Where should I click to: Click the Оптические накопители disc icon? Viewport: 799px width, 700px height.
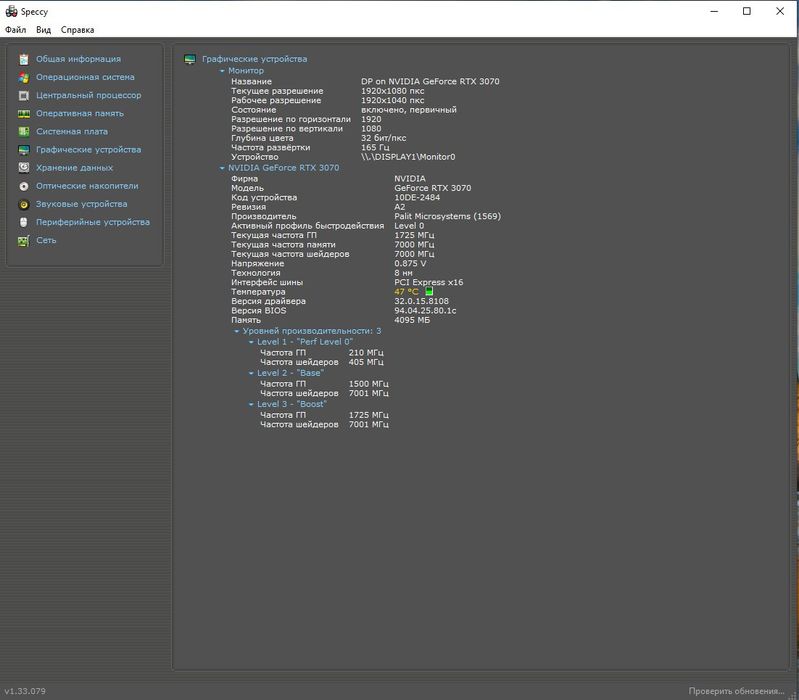pyautogui.click(x=24, y=186)
